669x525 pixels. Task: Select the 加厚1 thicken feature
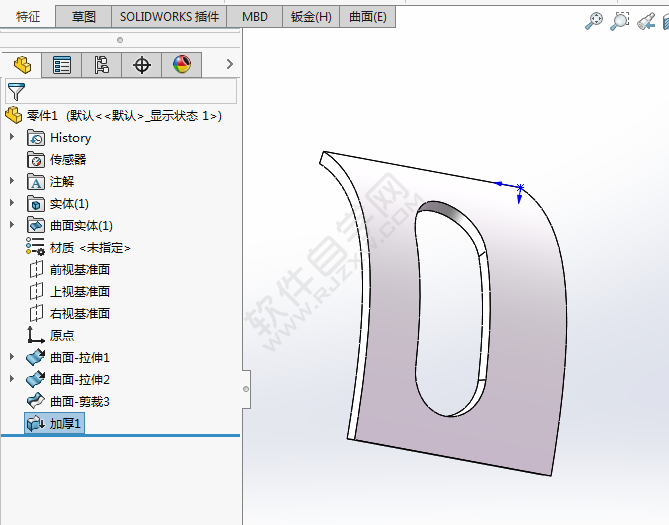(65, 423)
